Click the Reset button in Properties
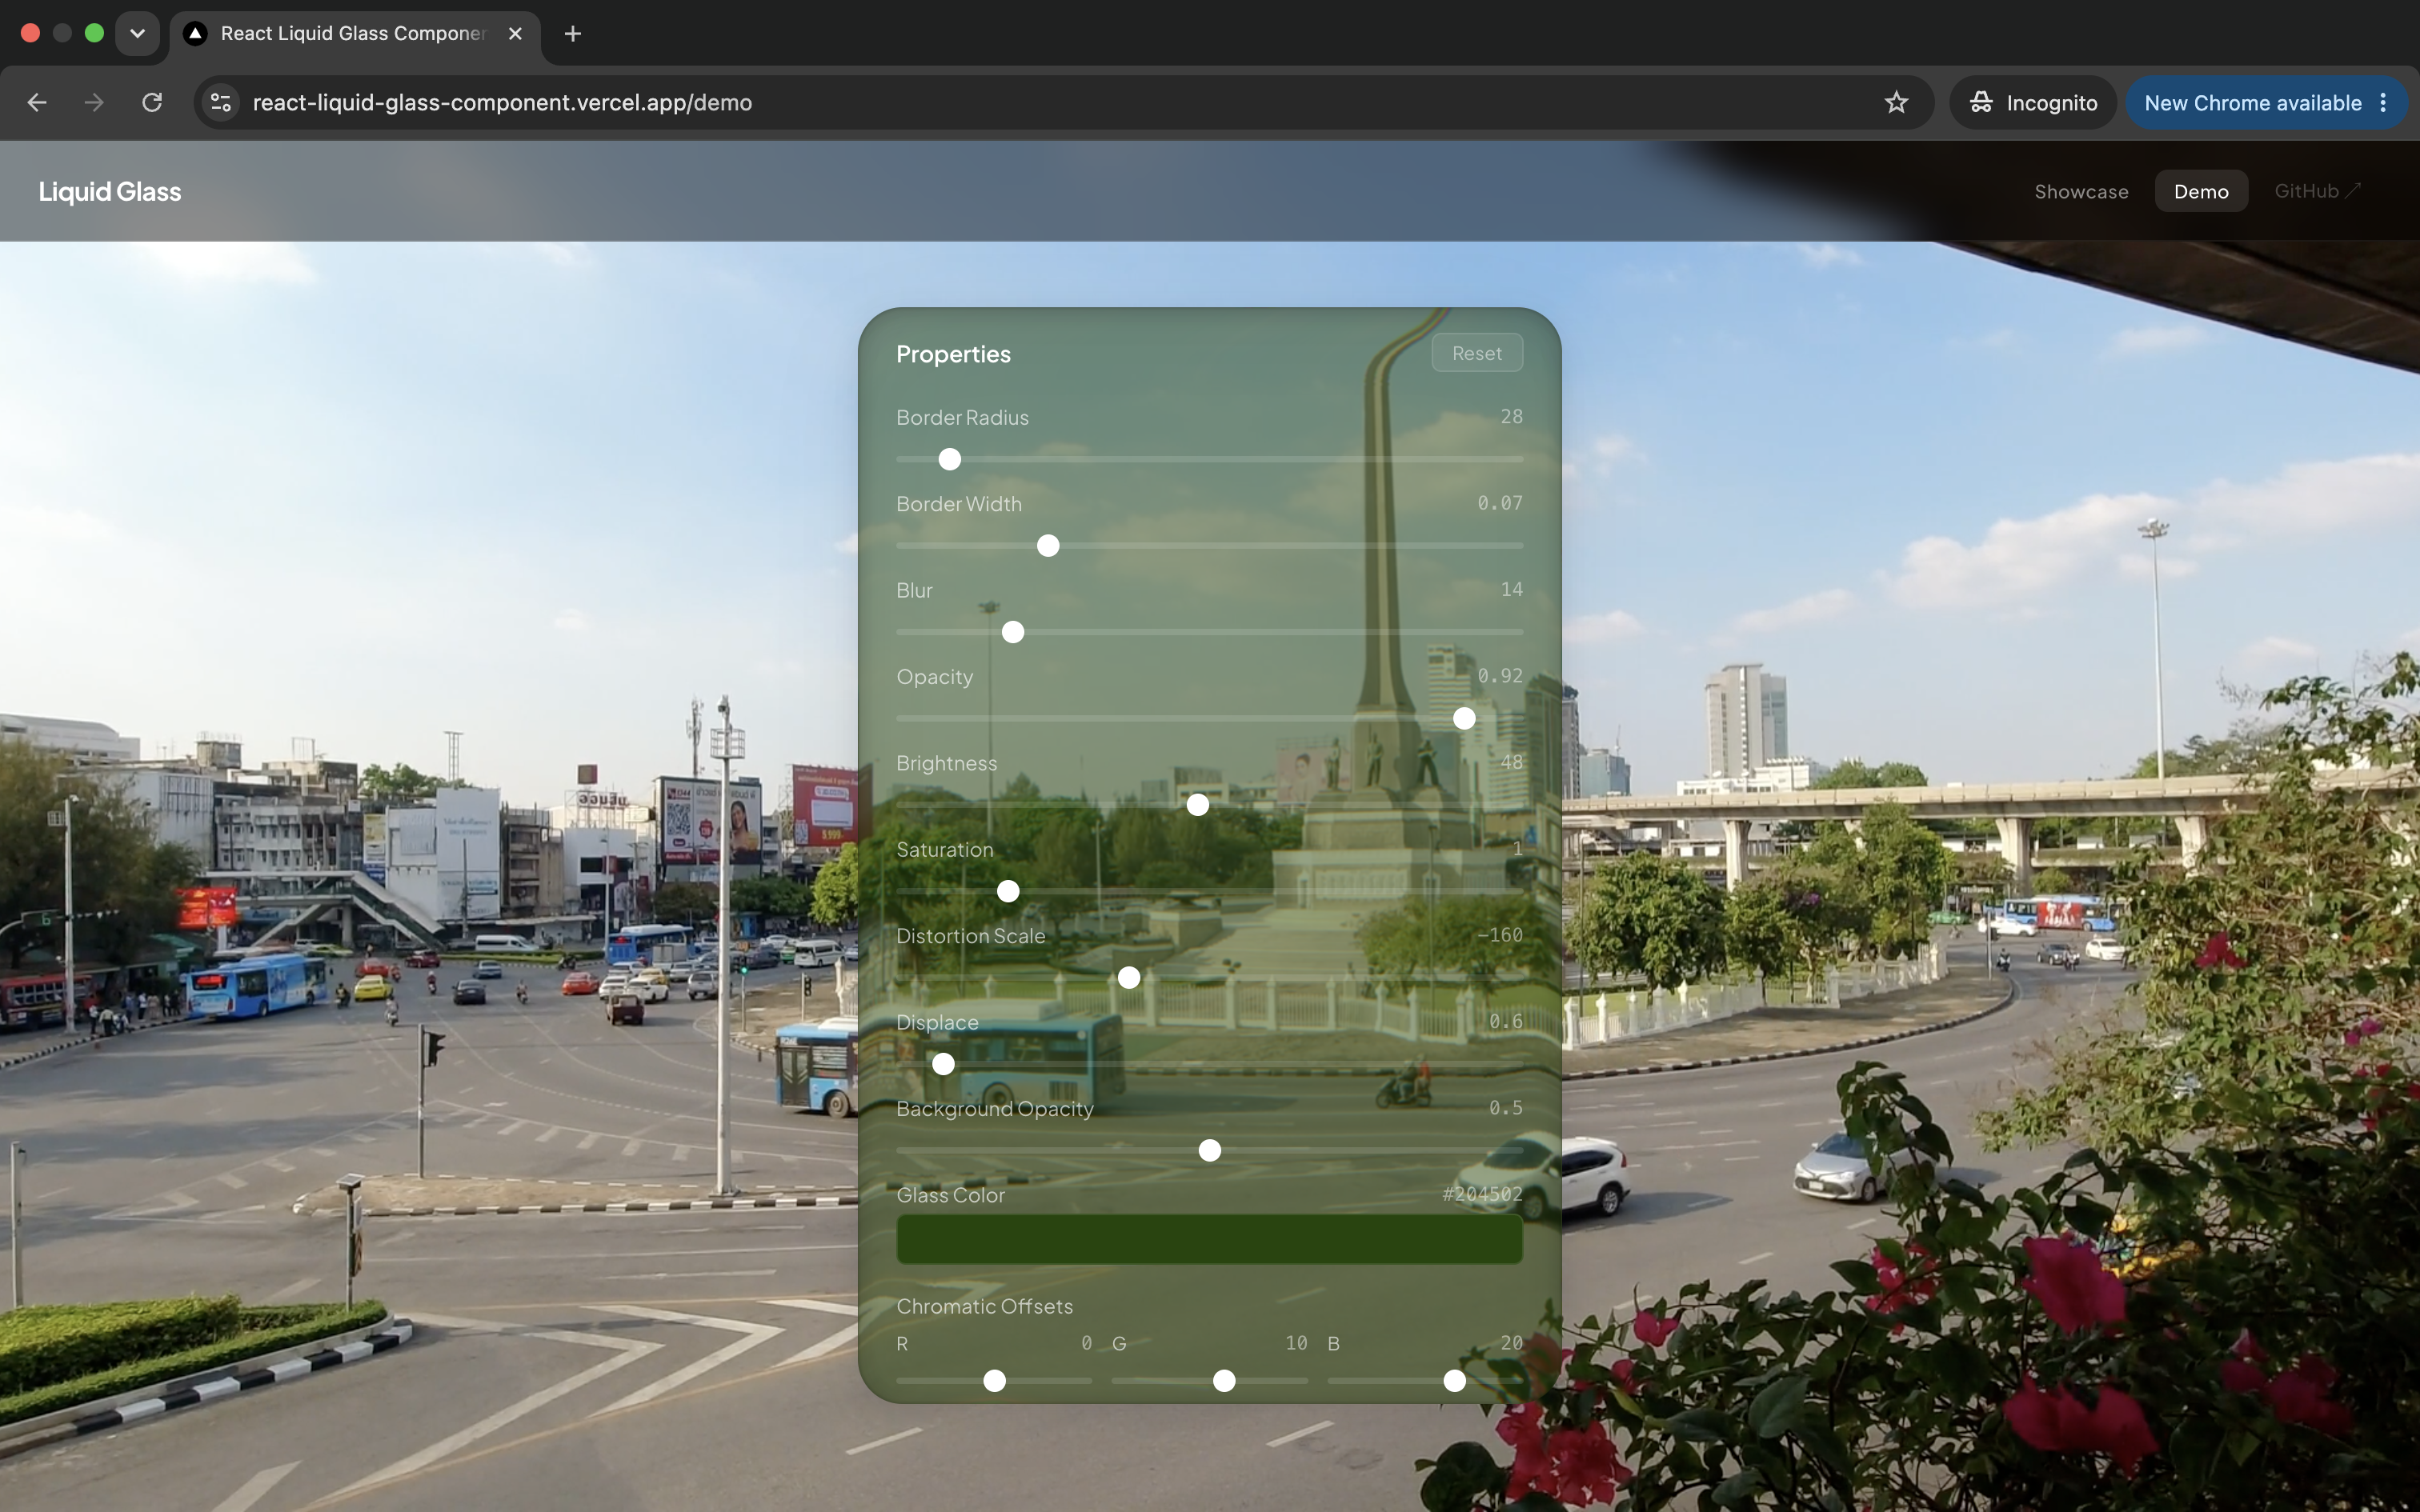The height and width of the screenshot is (1512, 2420). [x=1477, y=353]
